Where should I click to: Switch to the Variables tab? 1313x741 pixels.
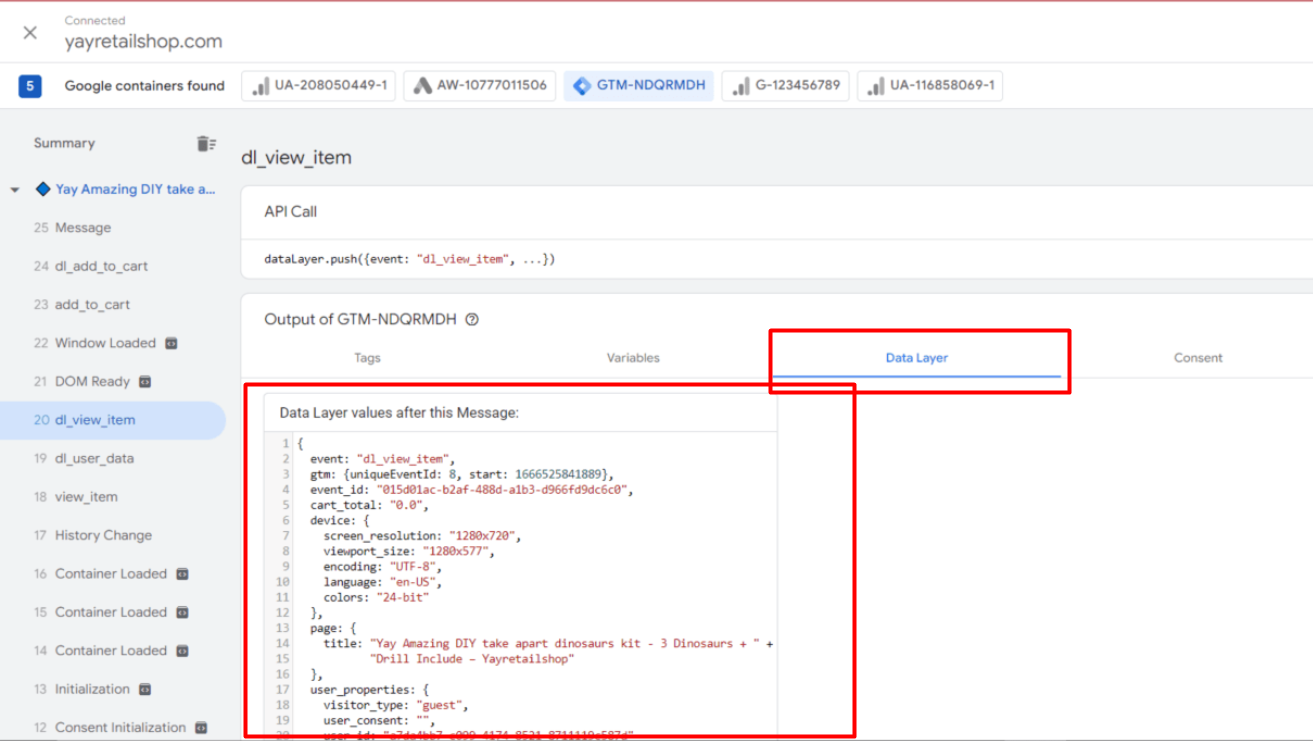click(633, 358)
